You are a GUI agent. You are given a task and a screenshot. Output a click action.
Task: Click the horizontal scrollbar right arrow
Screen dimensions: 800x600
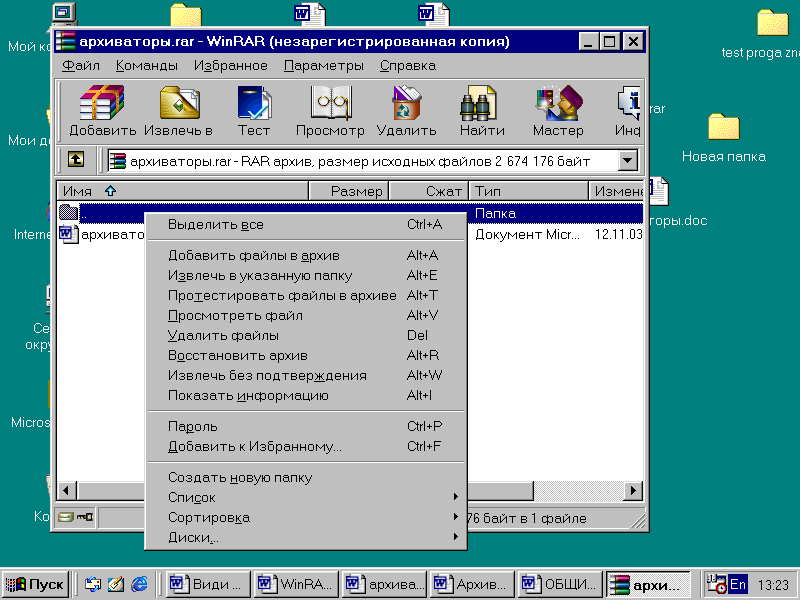633,490
